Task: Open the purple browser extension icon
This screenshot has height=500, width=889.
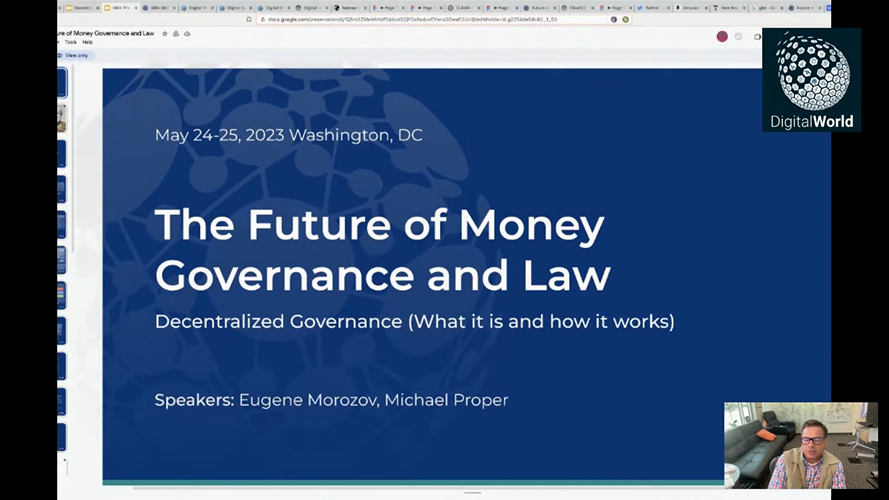Action: [614, 19]
